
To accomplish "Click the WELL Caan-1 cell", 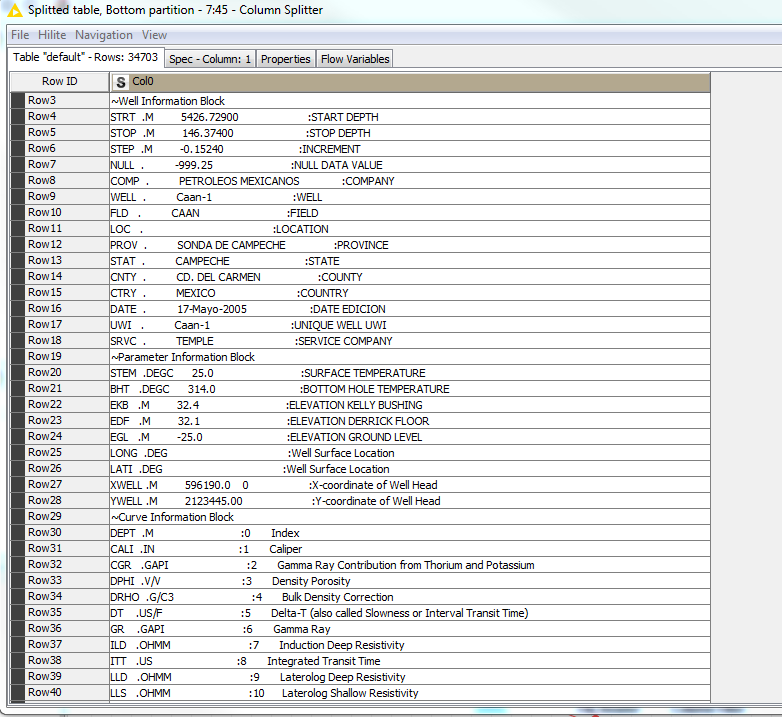I will tap(410, 196).
